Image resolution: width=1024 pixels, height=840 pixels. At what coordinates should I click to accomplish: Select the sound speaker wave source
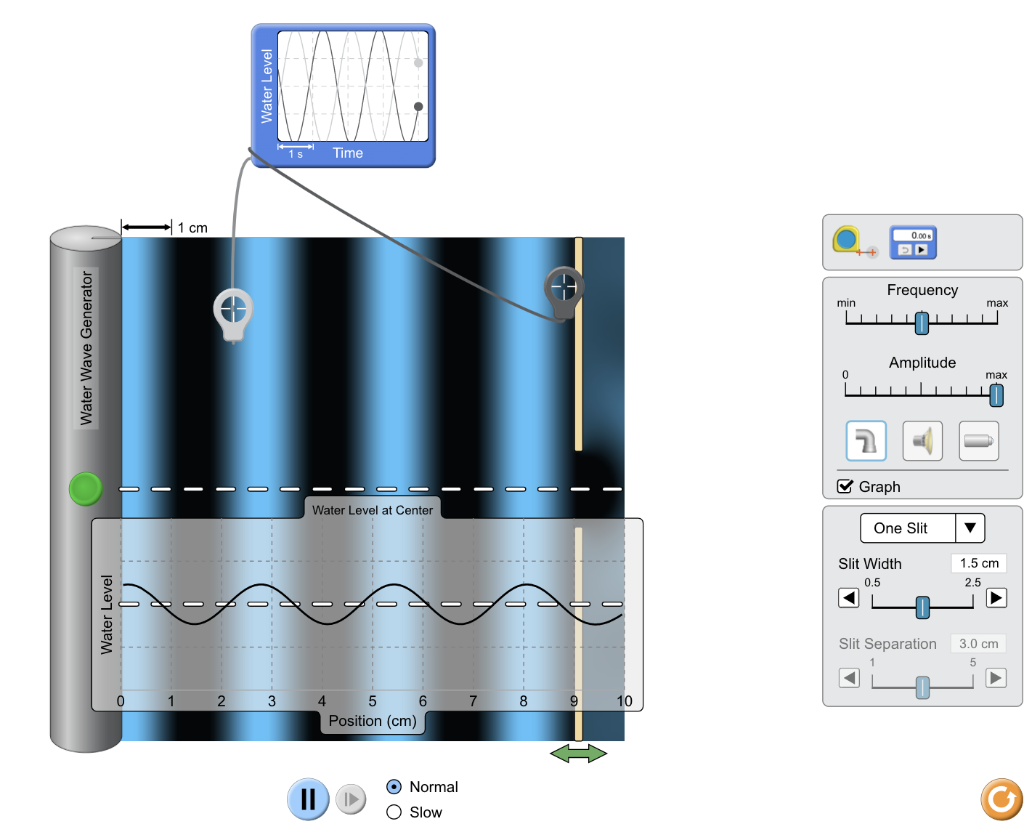921,440
